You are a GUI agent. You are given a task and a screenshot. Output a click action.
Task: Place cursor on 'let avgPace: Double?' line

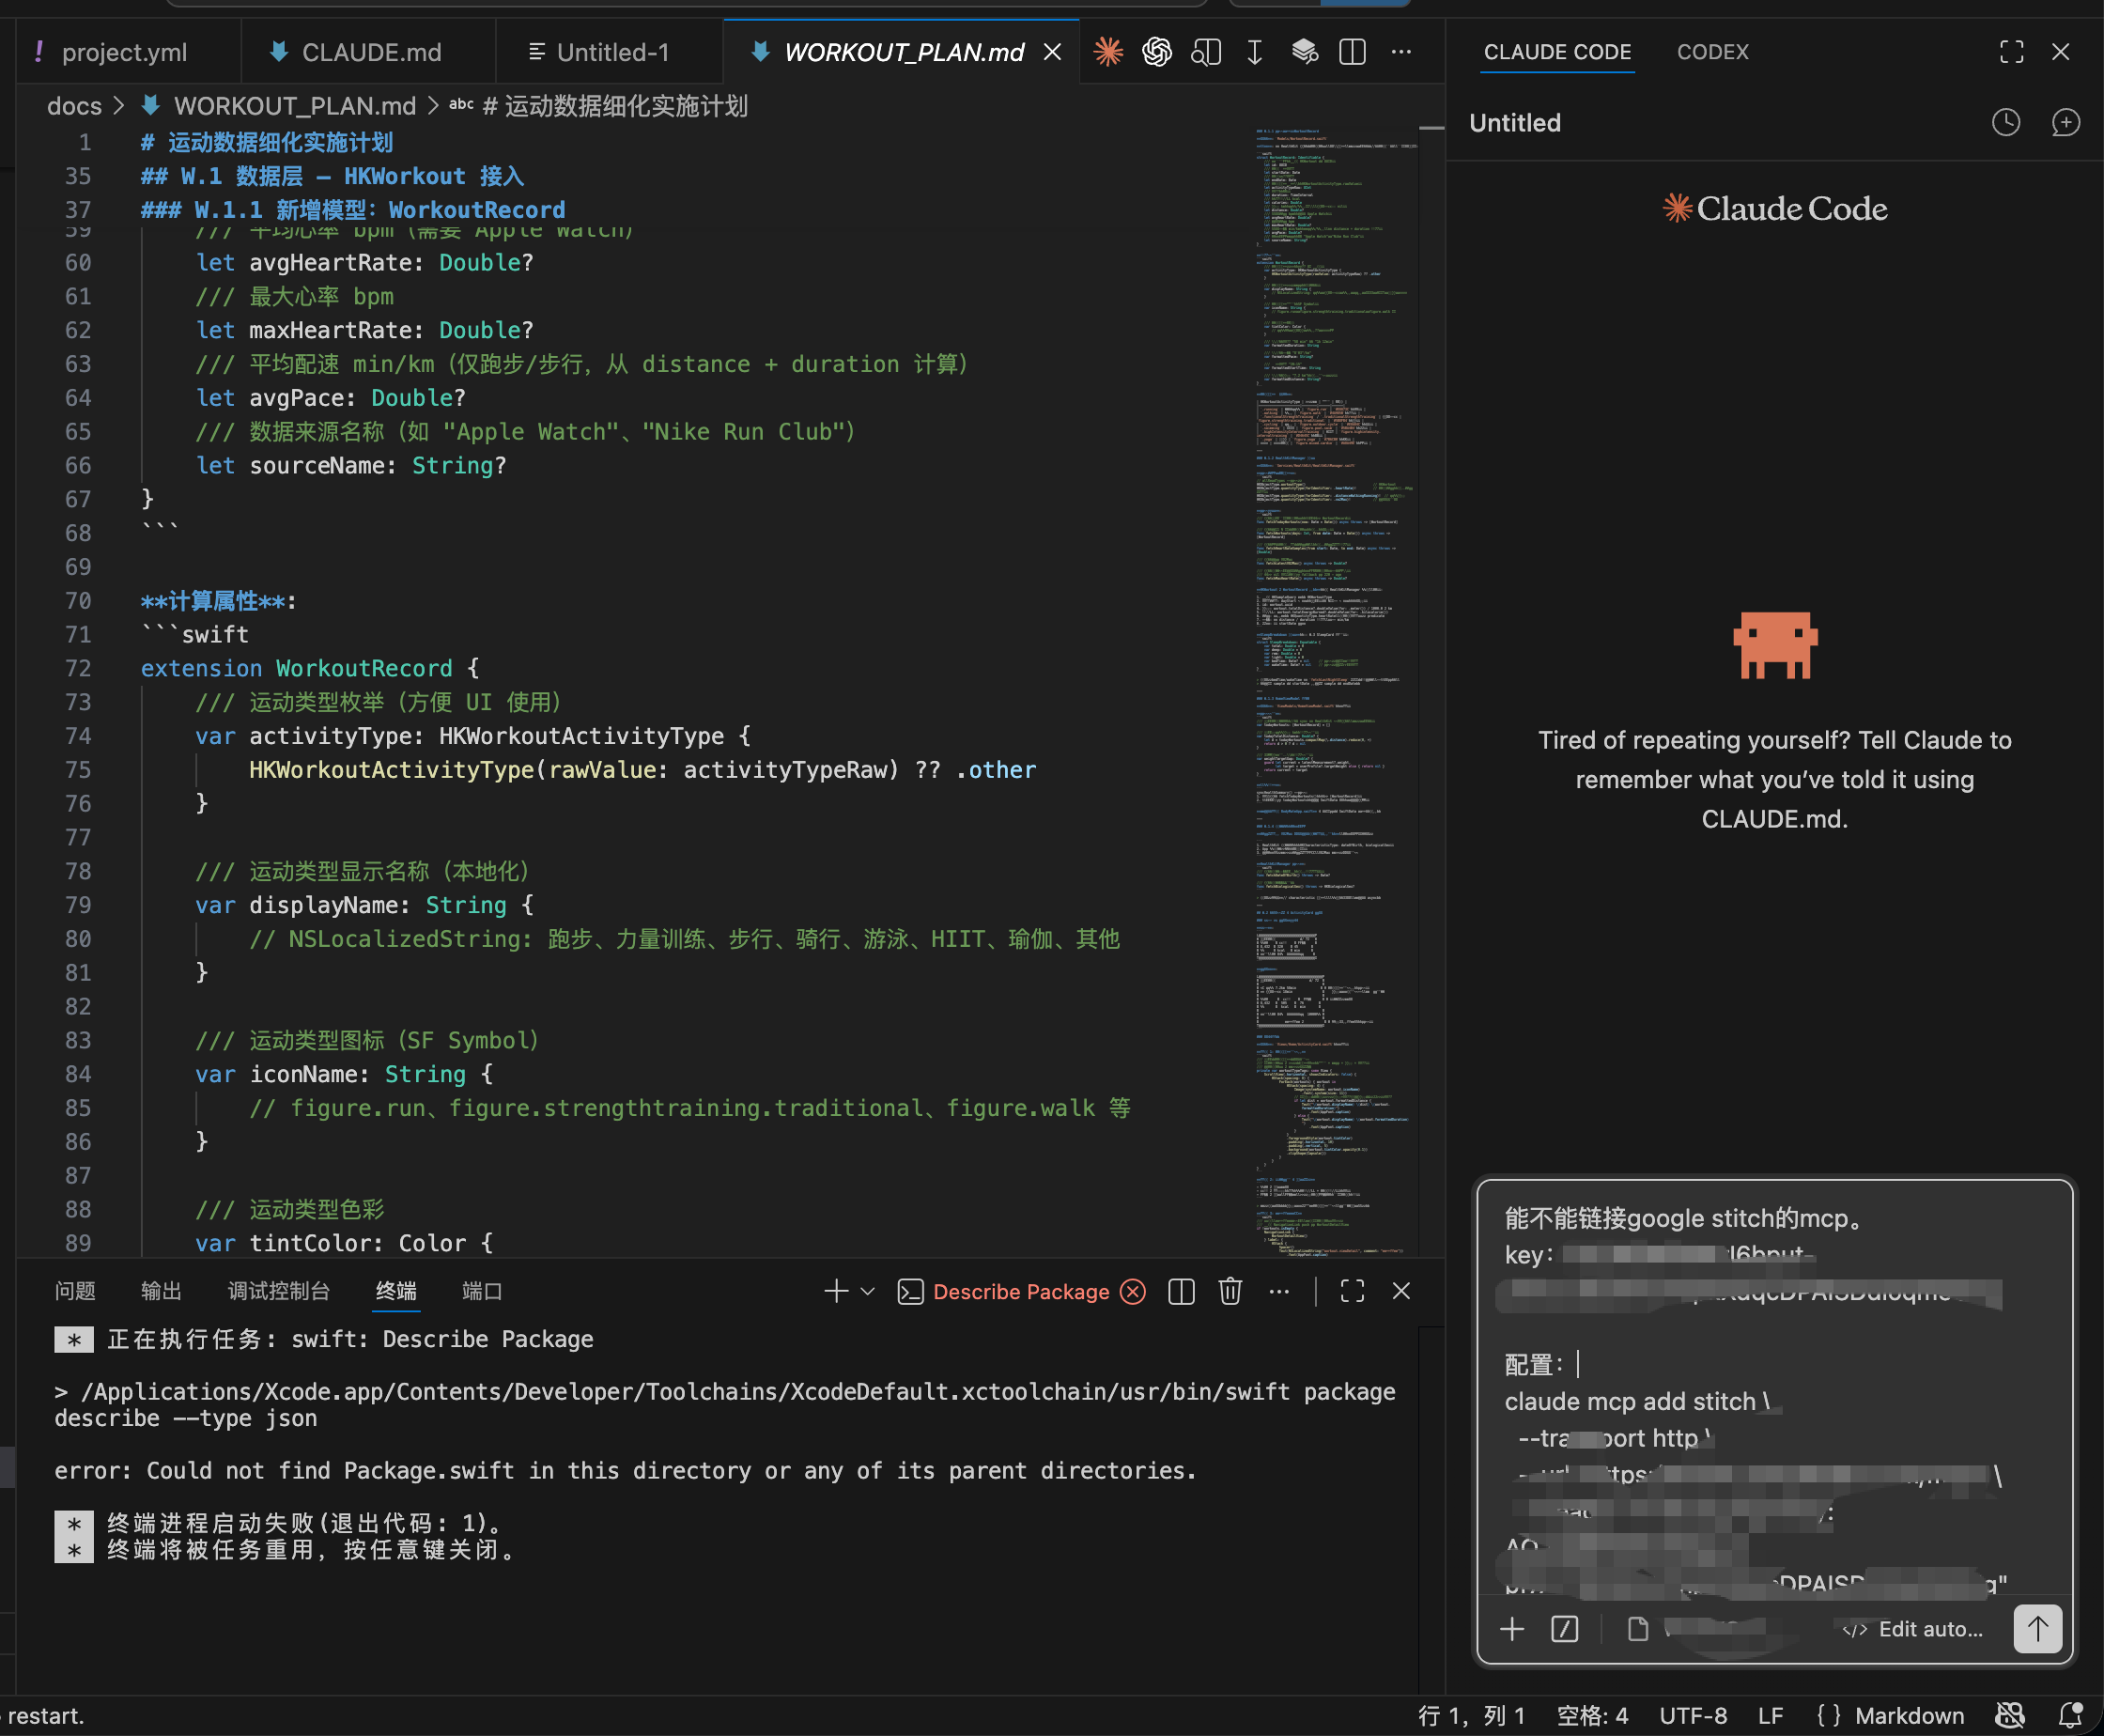(331, 398)
